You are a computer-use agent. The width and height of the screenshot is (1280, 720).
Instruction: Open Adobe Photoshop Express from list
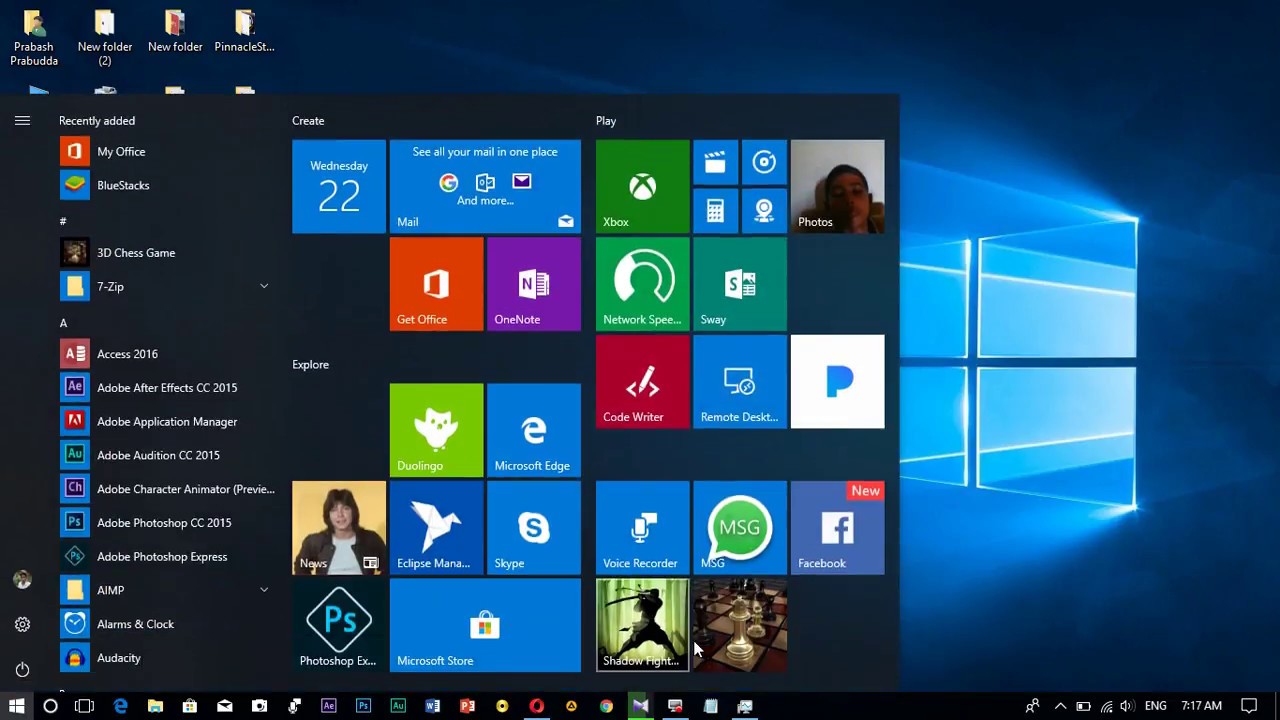(167, 557)
